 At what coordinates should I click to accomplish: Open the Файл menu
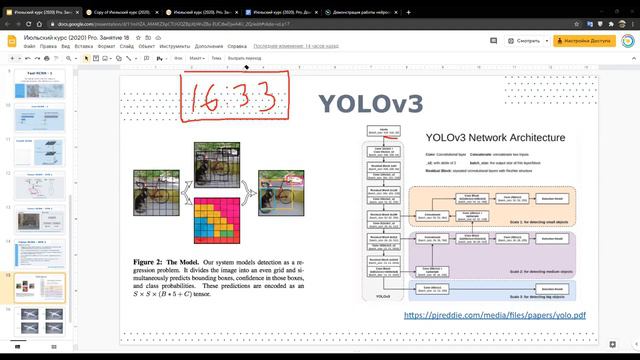click(29, 47)
